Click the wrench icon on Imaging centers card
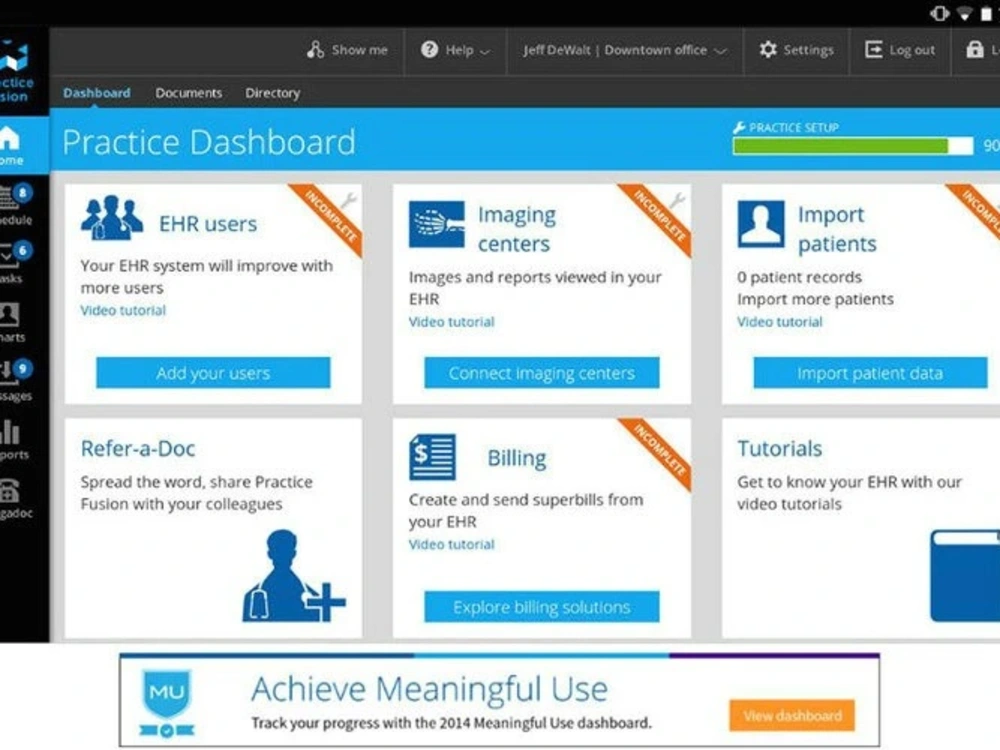 point(677,201)
